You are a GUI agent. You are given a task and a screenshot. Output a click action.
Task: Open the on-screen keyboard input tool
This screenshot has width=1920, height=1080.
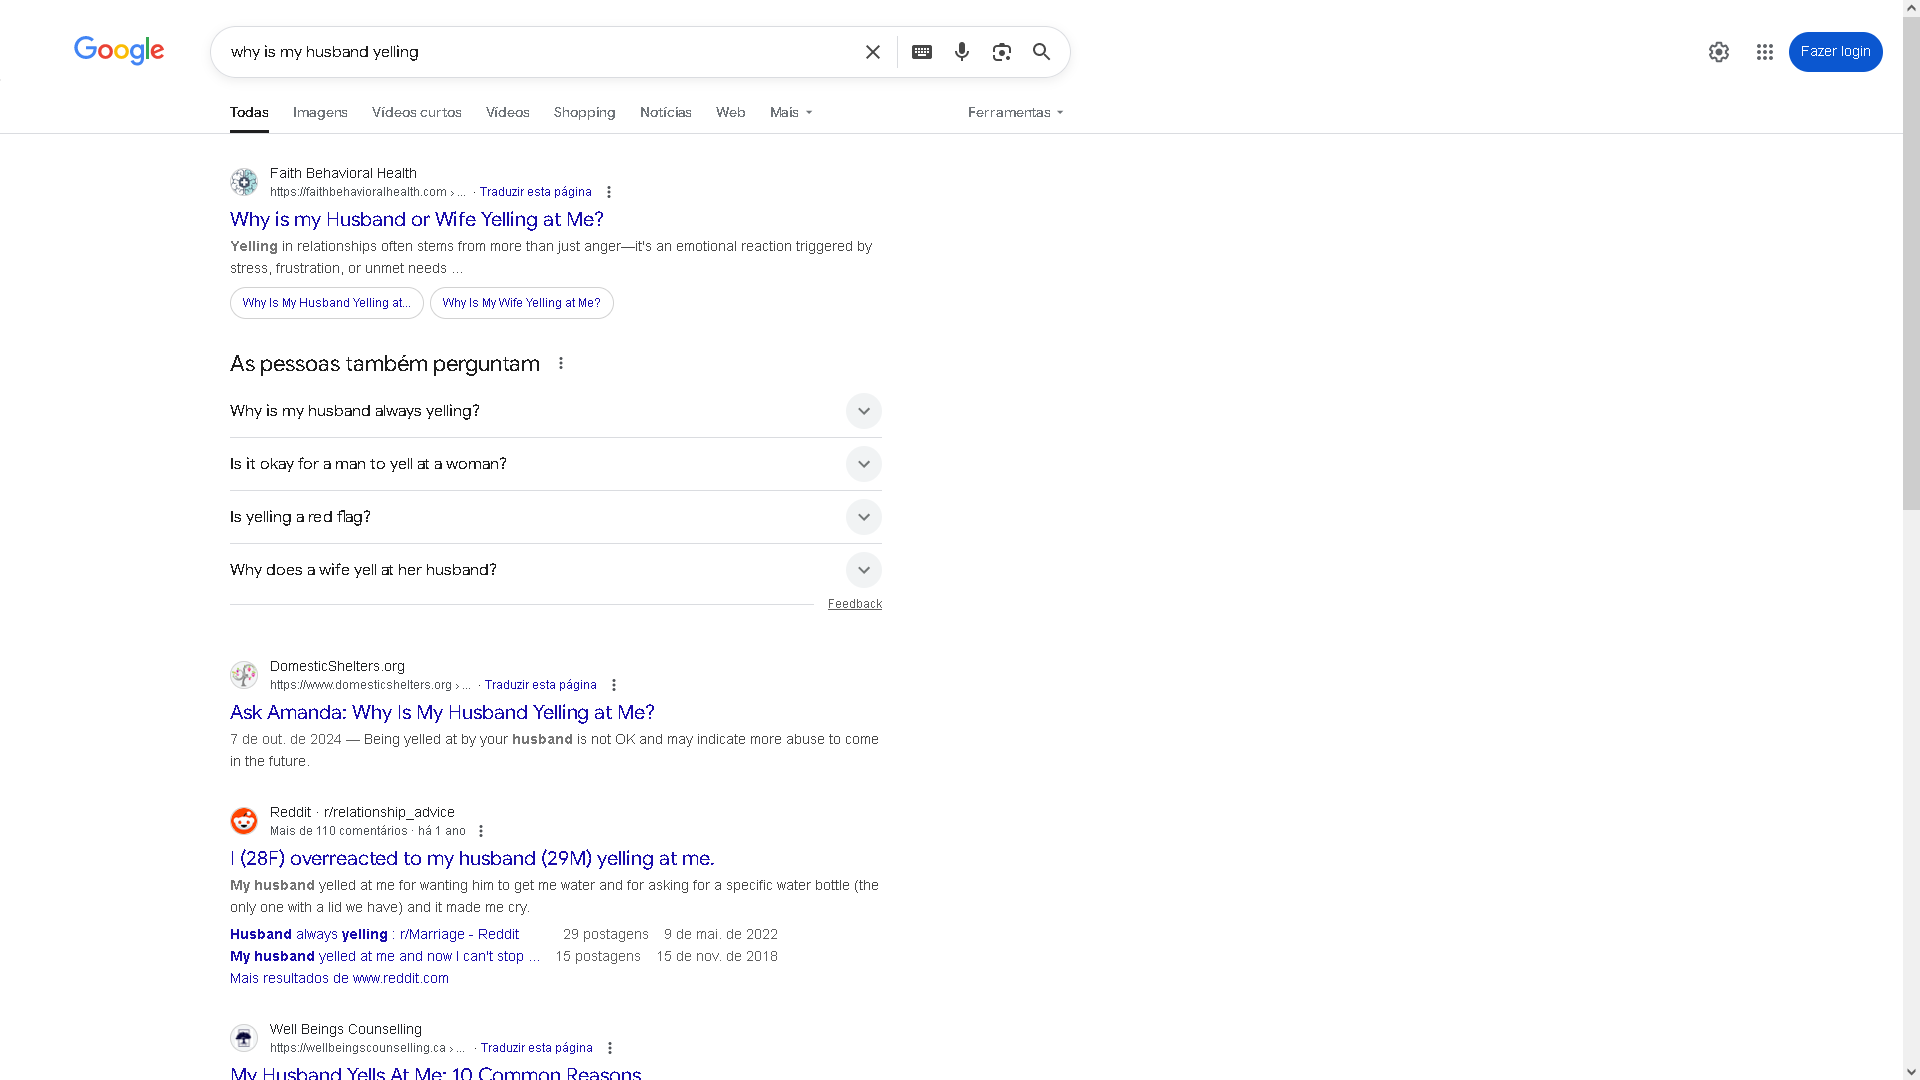[x=922, y=52]
